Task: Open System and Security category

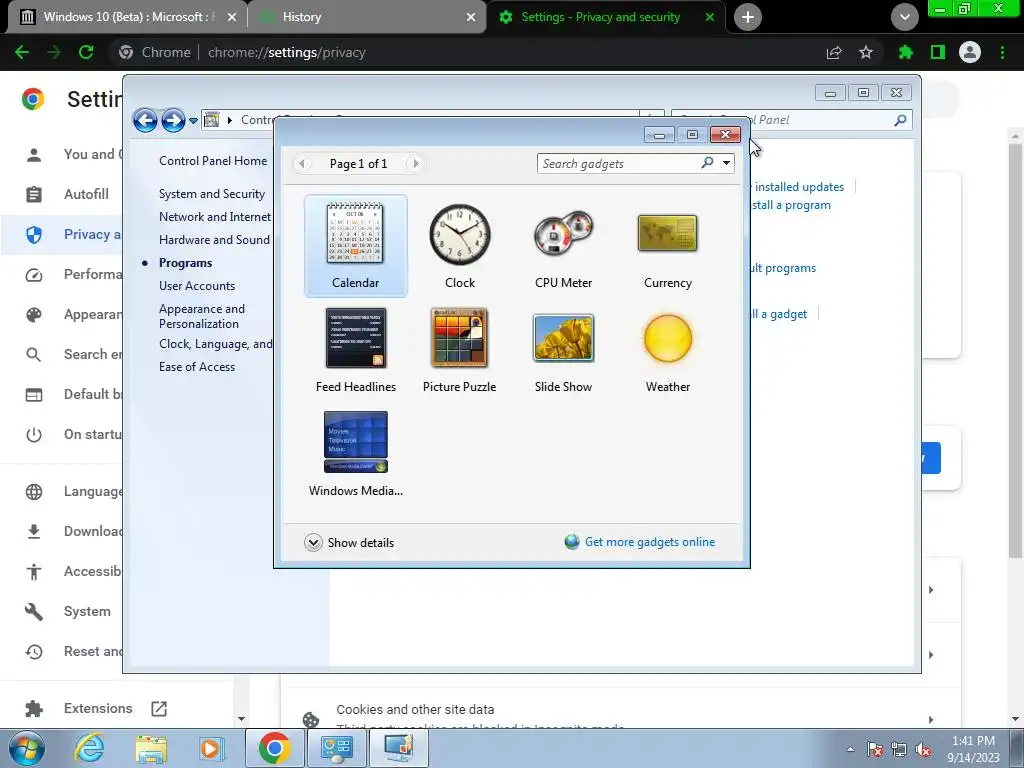Action: point(212,194)
